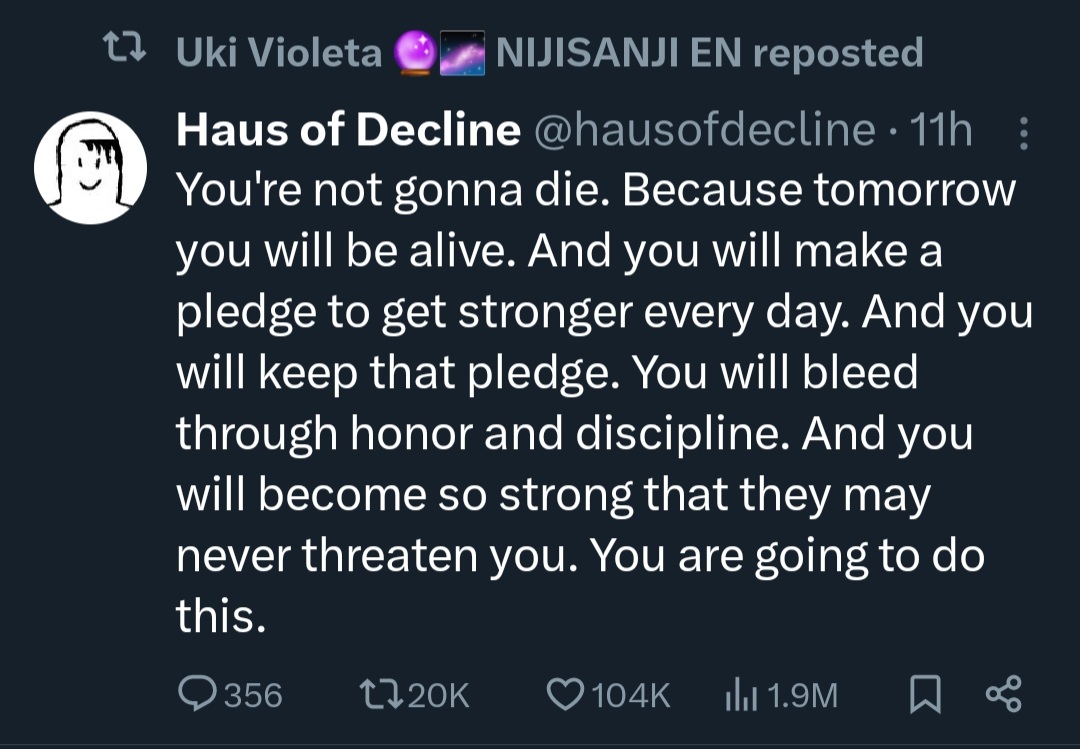Click the repost indicator icon above the tweet
Viewport: 1080px width, 749px height.
(x=124, y=48)
